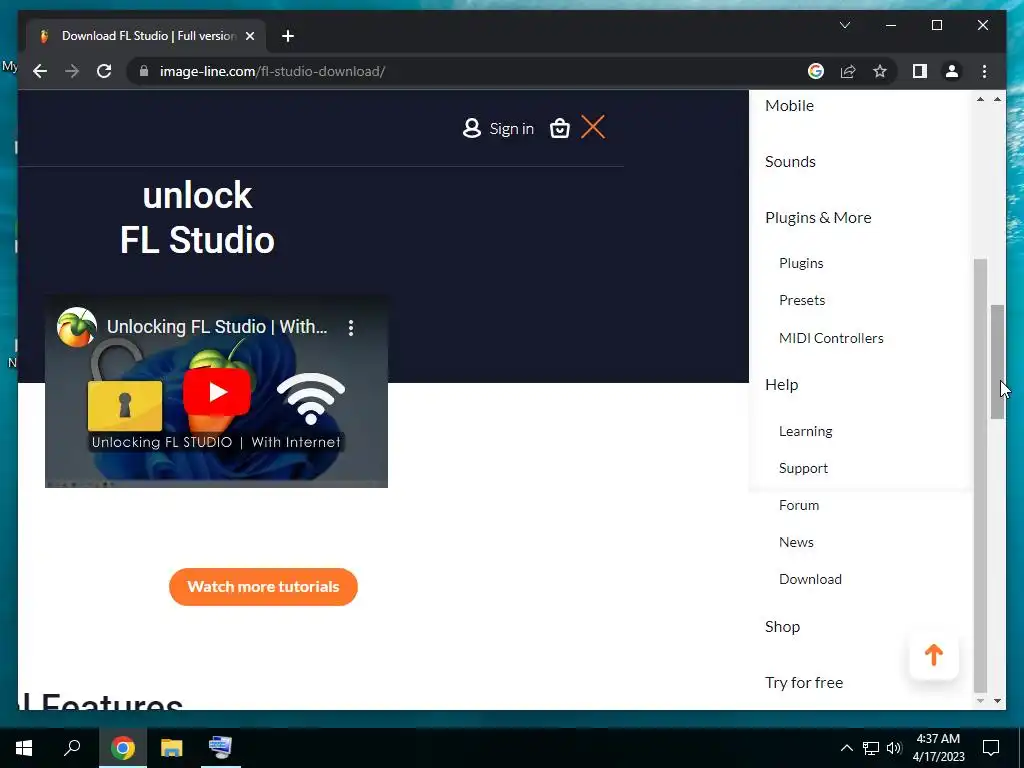The height and width of the screenshot is (768, 1024).
Task: Open the side panel icon
Action: [x=920, y=71]
